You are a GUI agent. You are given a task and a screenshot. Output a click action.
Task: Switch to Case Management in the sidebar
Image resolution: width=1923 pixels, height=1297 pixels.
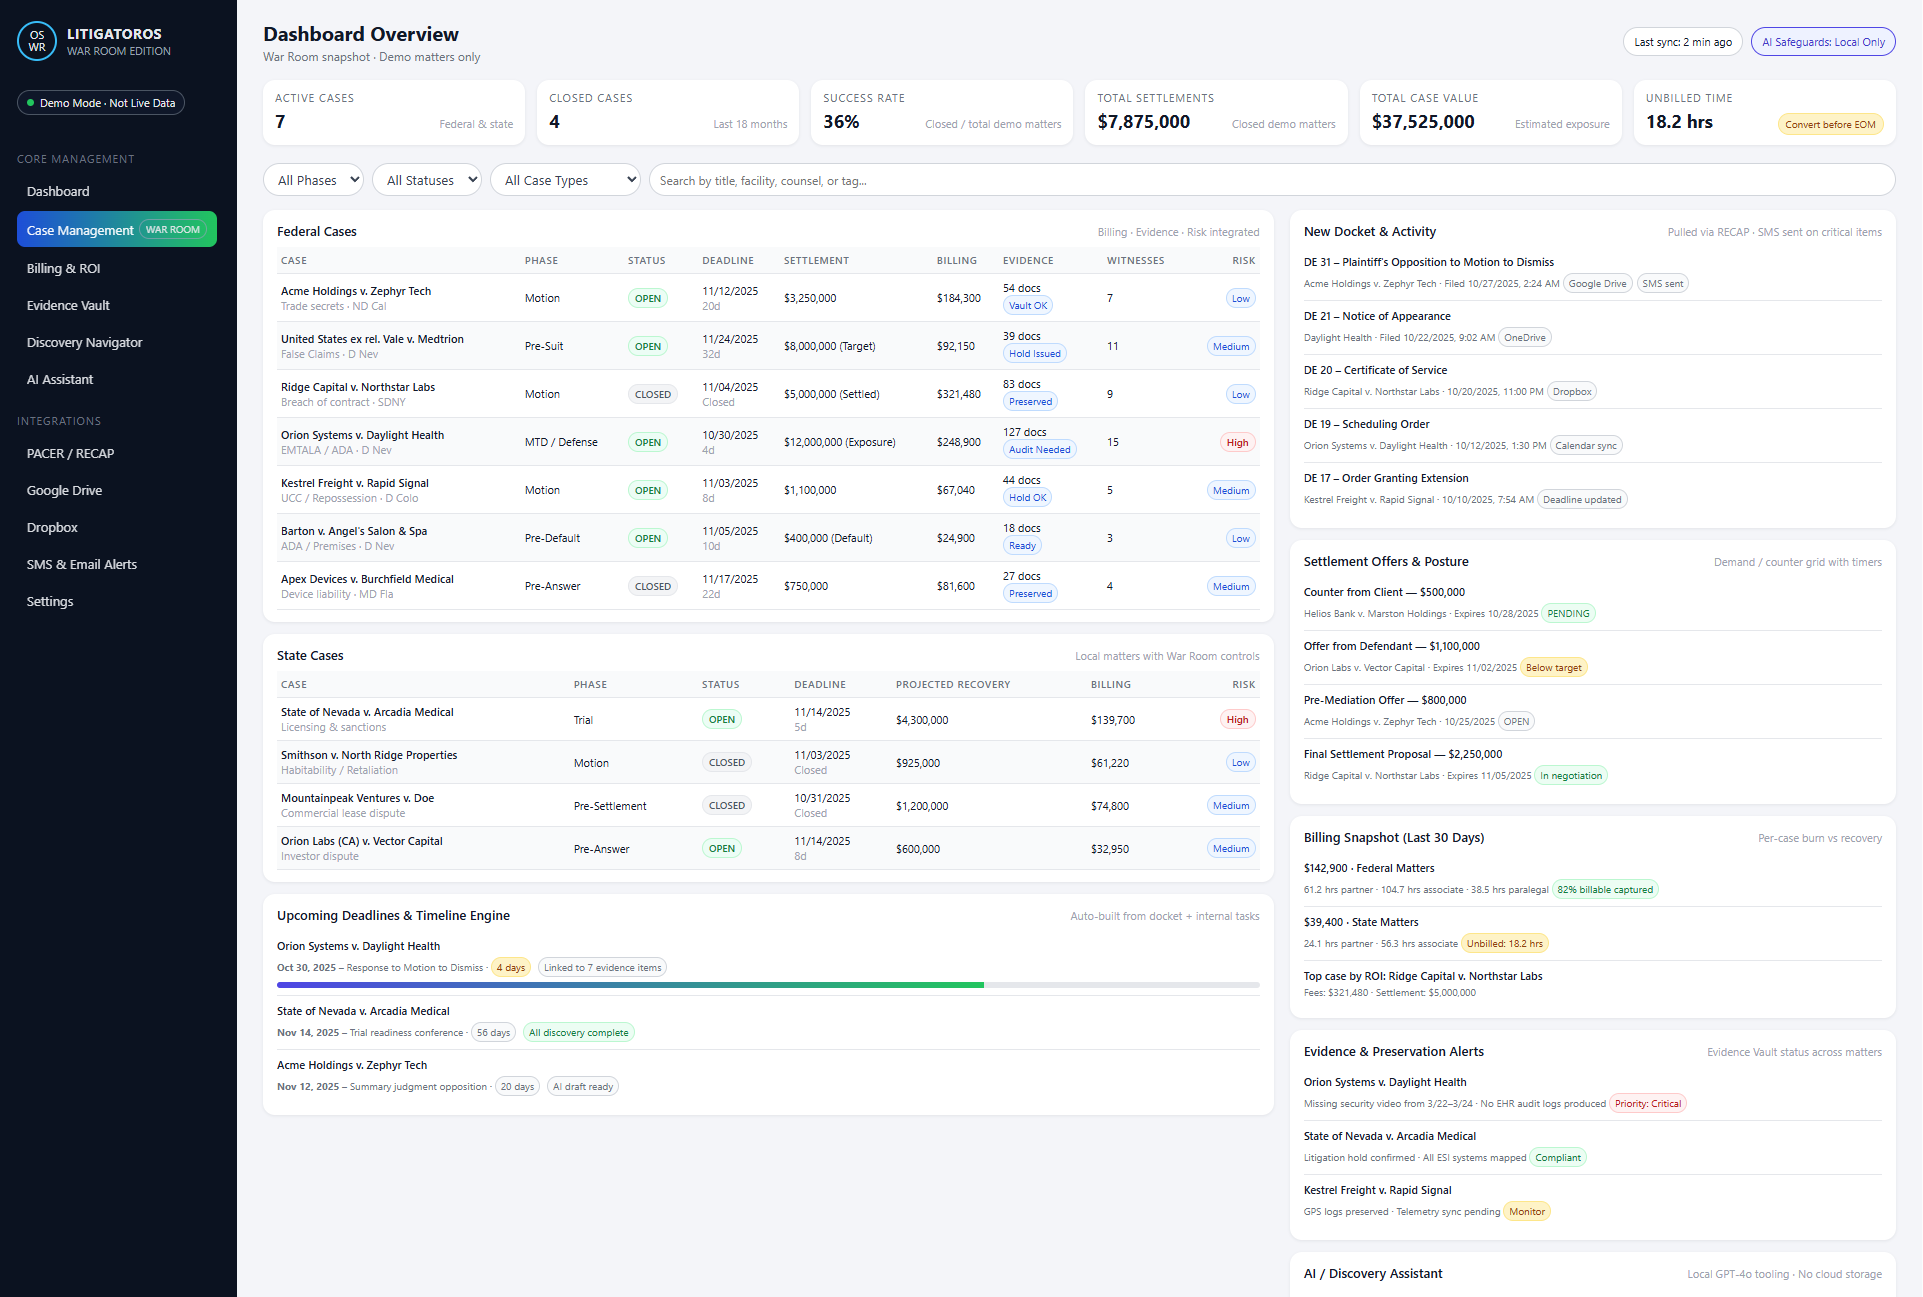(80, 229)
